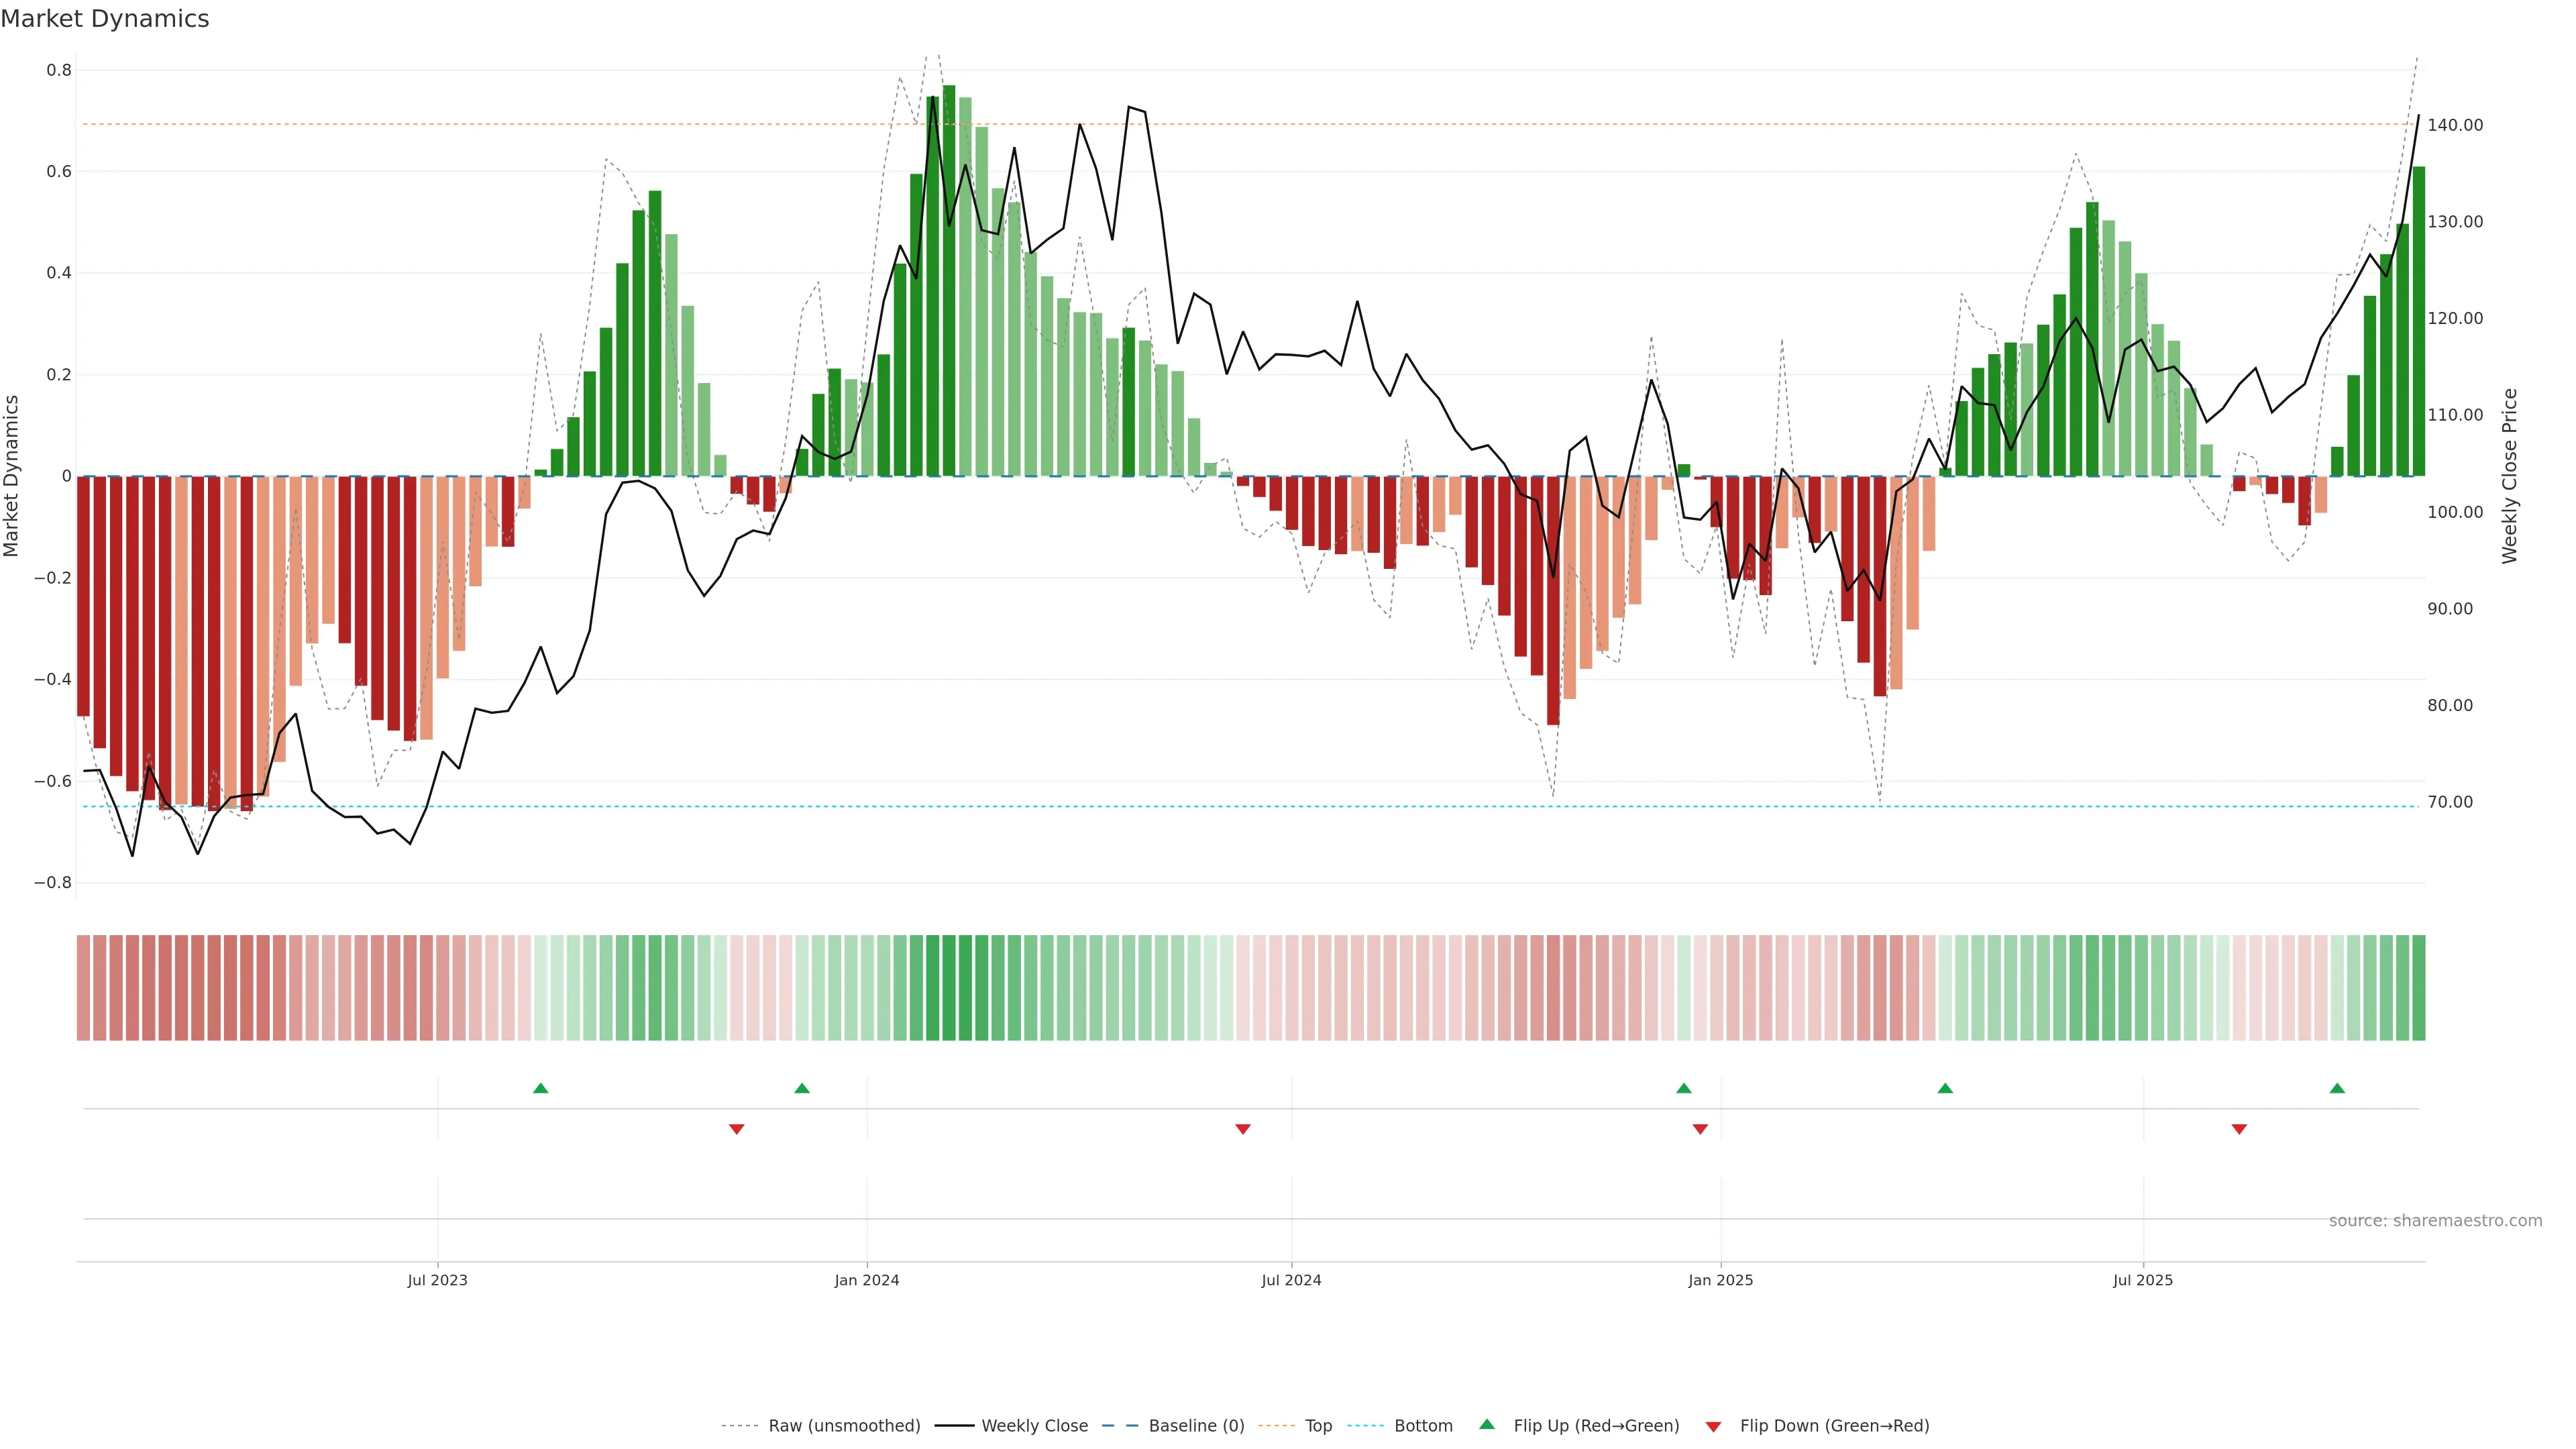Click the last green flip-up triangle marker

tap(2337, 1088)
